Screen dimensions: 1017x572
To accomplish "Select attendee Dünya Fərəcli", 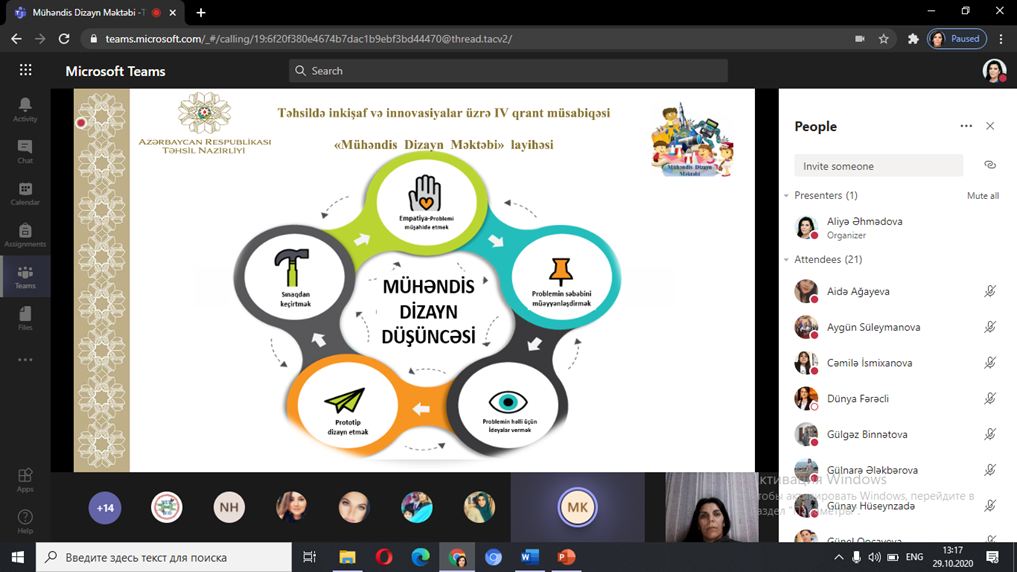I will coord(898,398).
